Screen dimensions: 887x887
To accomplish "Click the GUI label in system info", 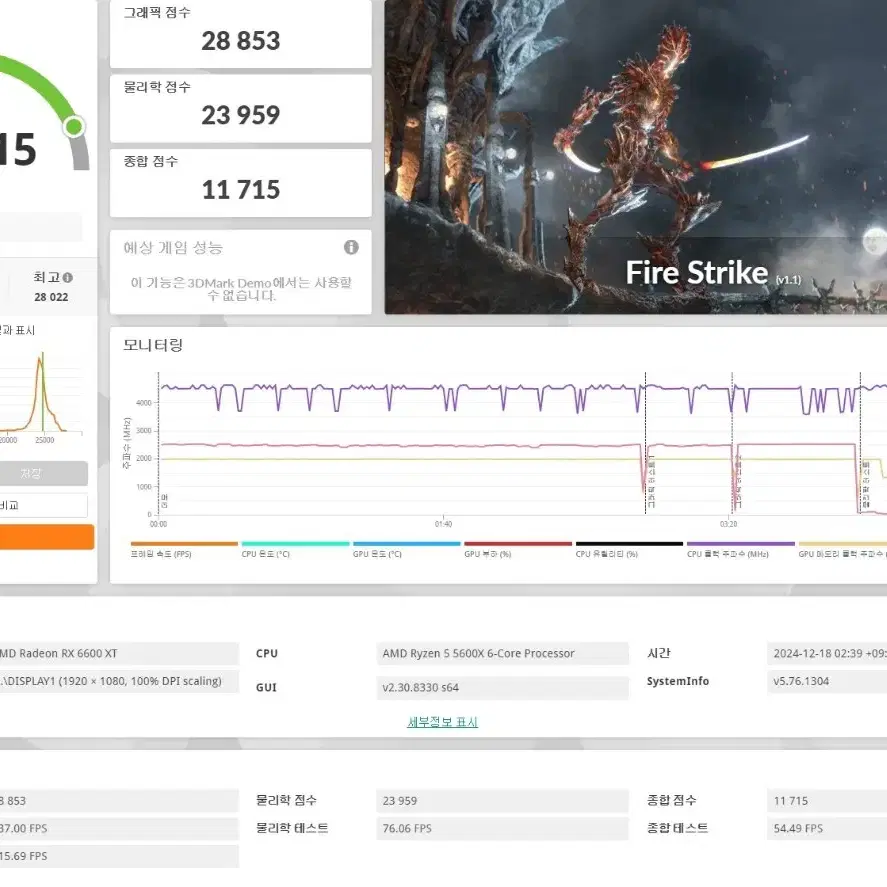I will [x=266, y=687].
